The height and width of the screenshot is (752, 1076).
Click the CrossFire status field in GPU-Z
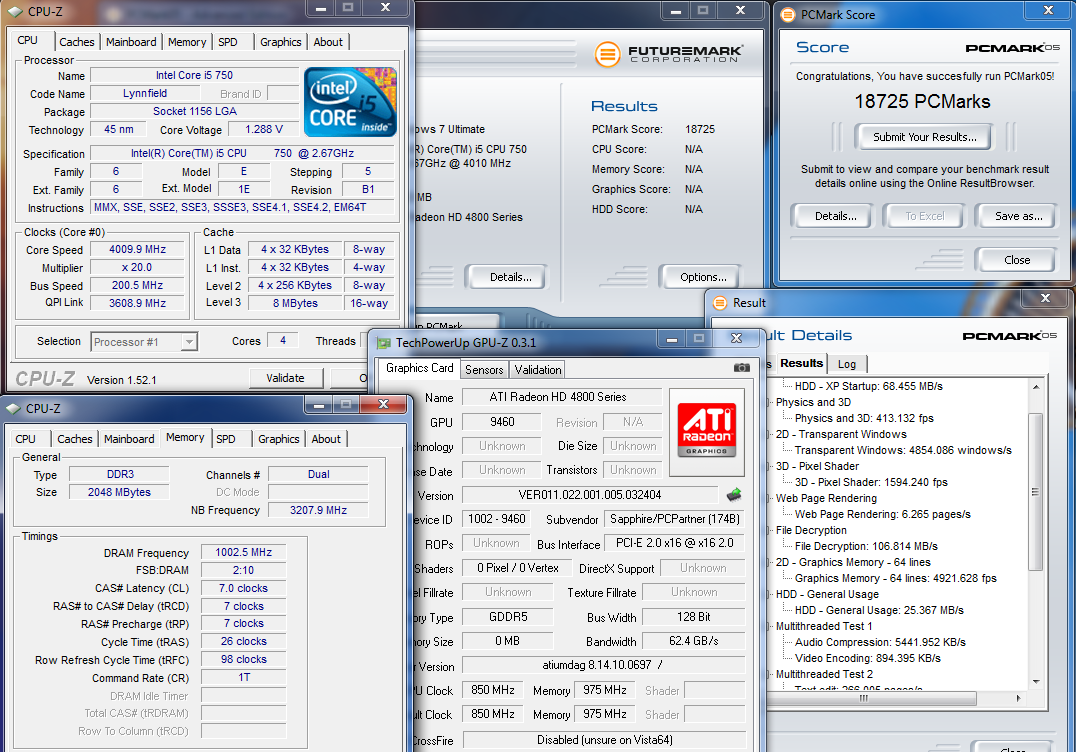pyautogui.click(x=604, y=740)
